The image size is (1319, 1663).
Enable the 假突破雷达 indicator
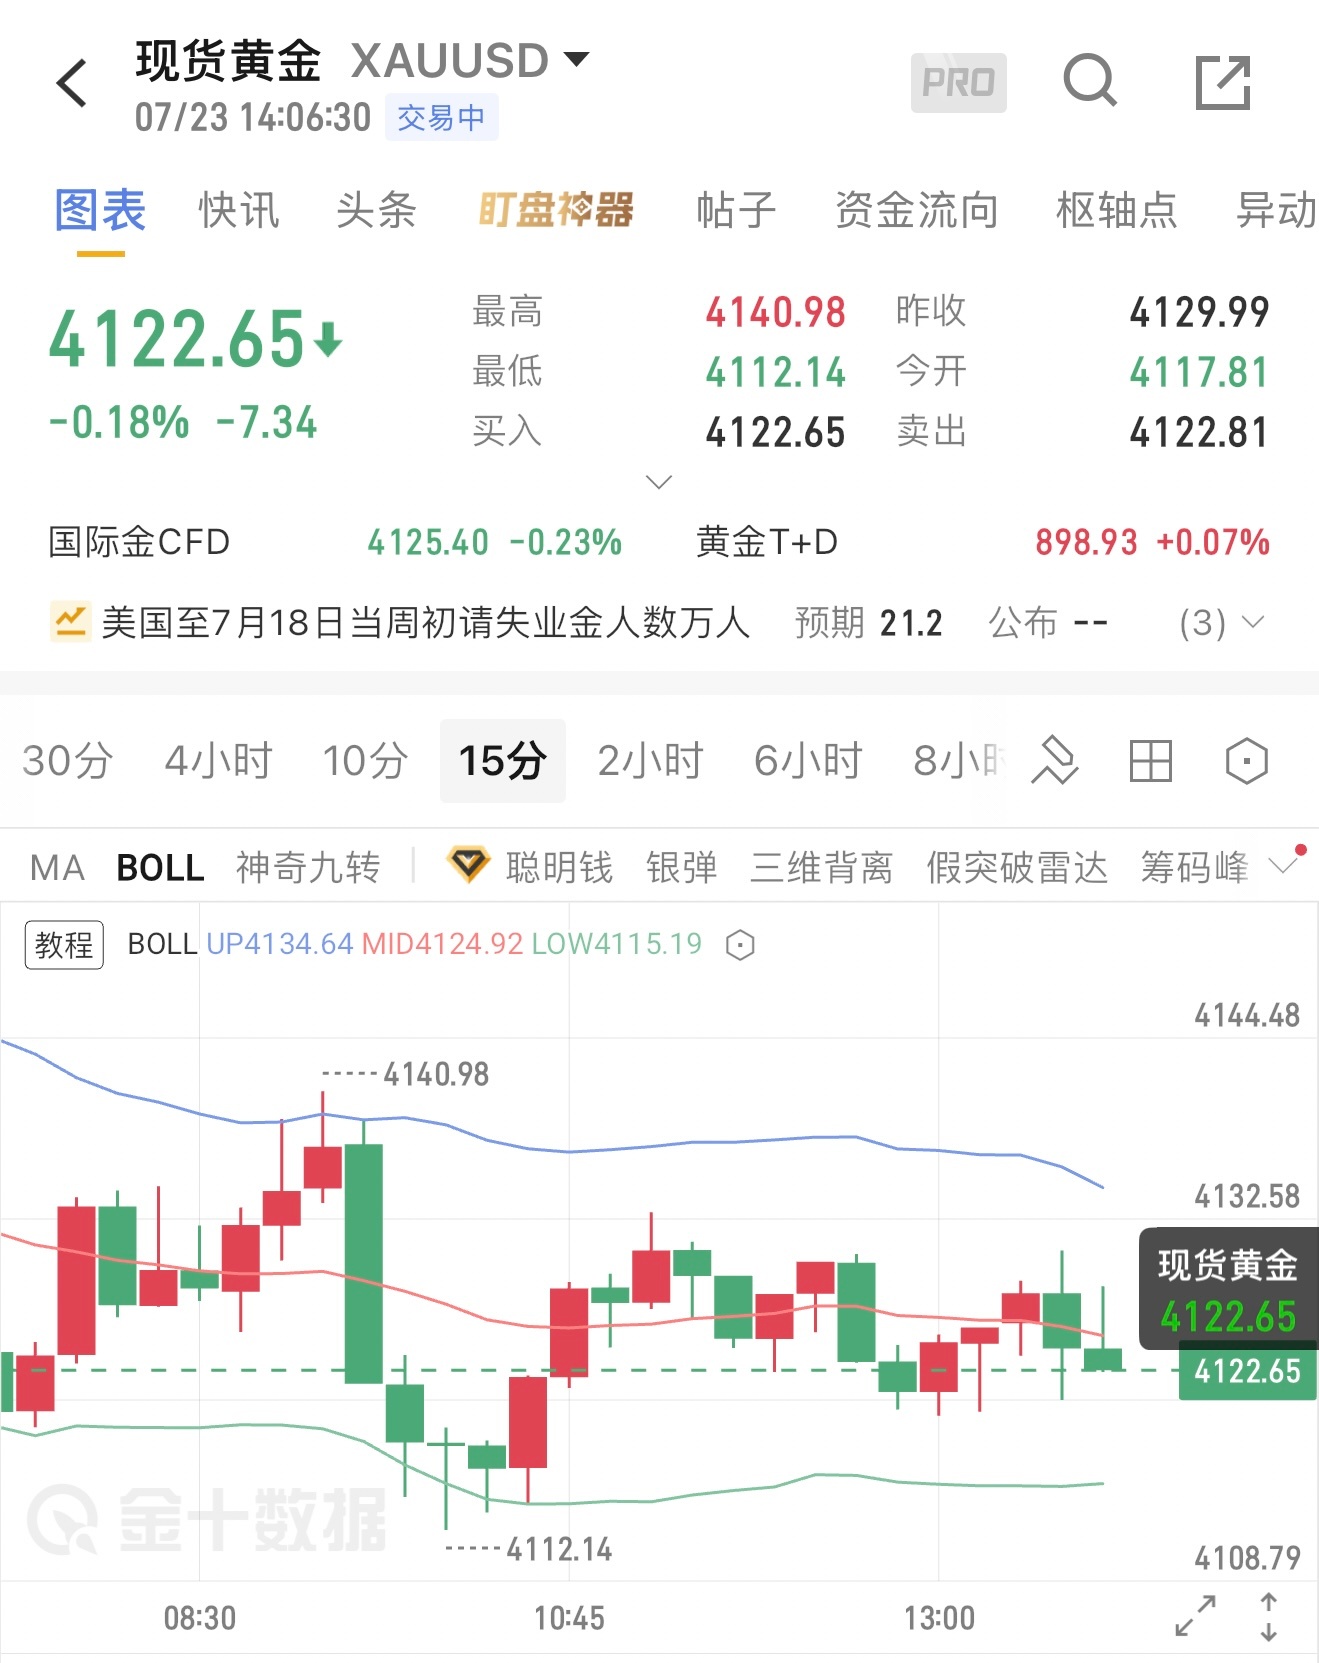click(x=1017, y=867)
